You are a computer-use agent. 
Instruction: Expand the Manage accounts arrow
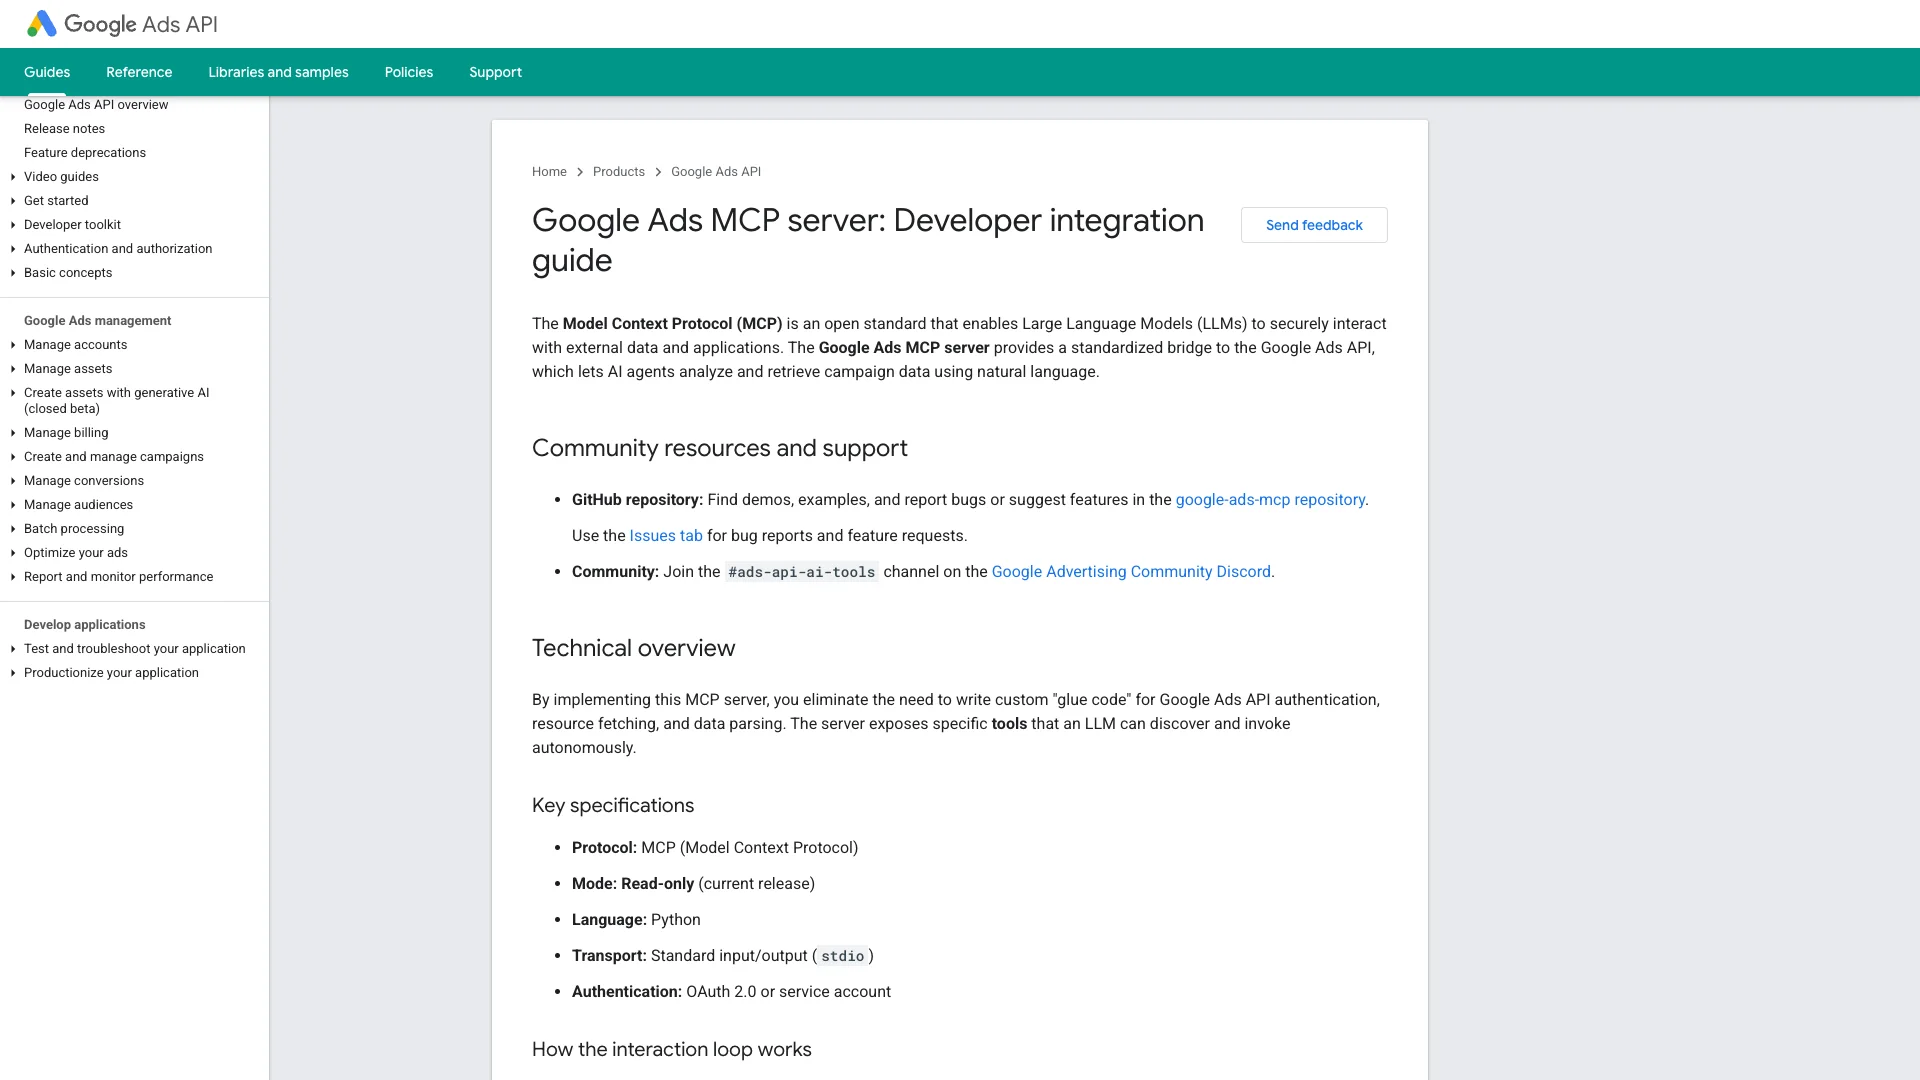[13, 345]
